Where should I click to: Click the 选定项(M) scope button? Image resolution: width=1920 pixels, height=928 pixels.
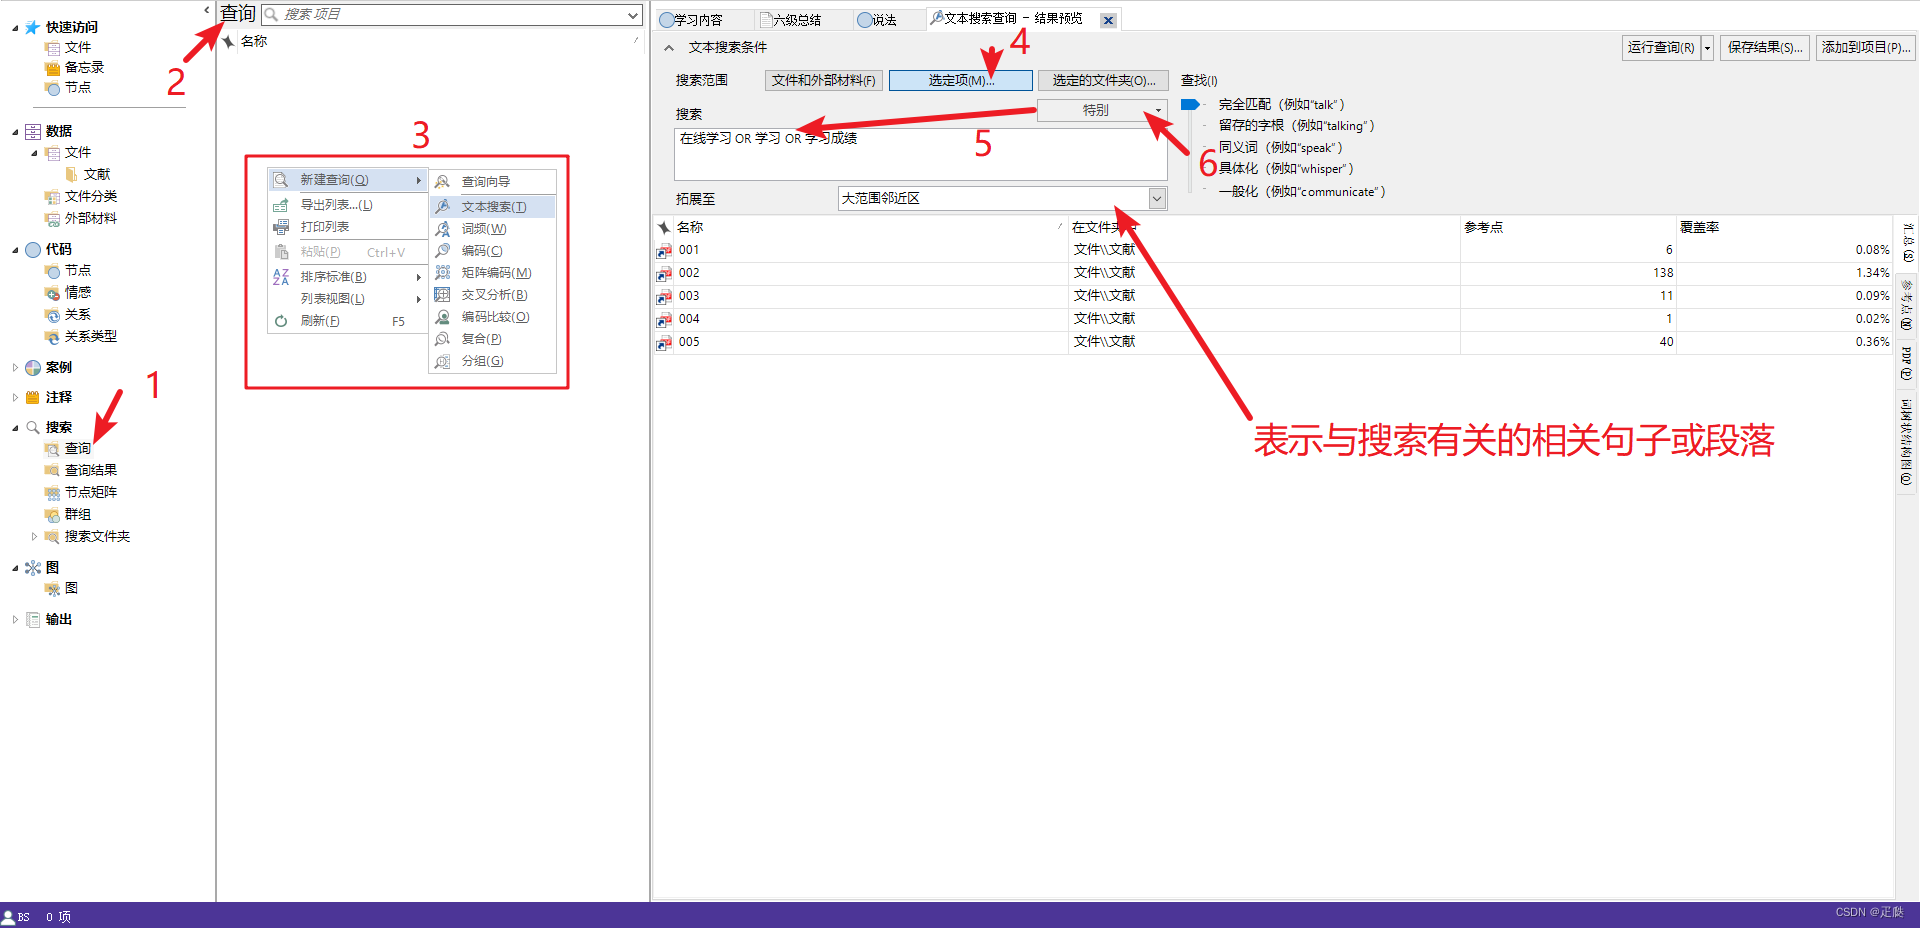[x=961, y=81]
